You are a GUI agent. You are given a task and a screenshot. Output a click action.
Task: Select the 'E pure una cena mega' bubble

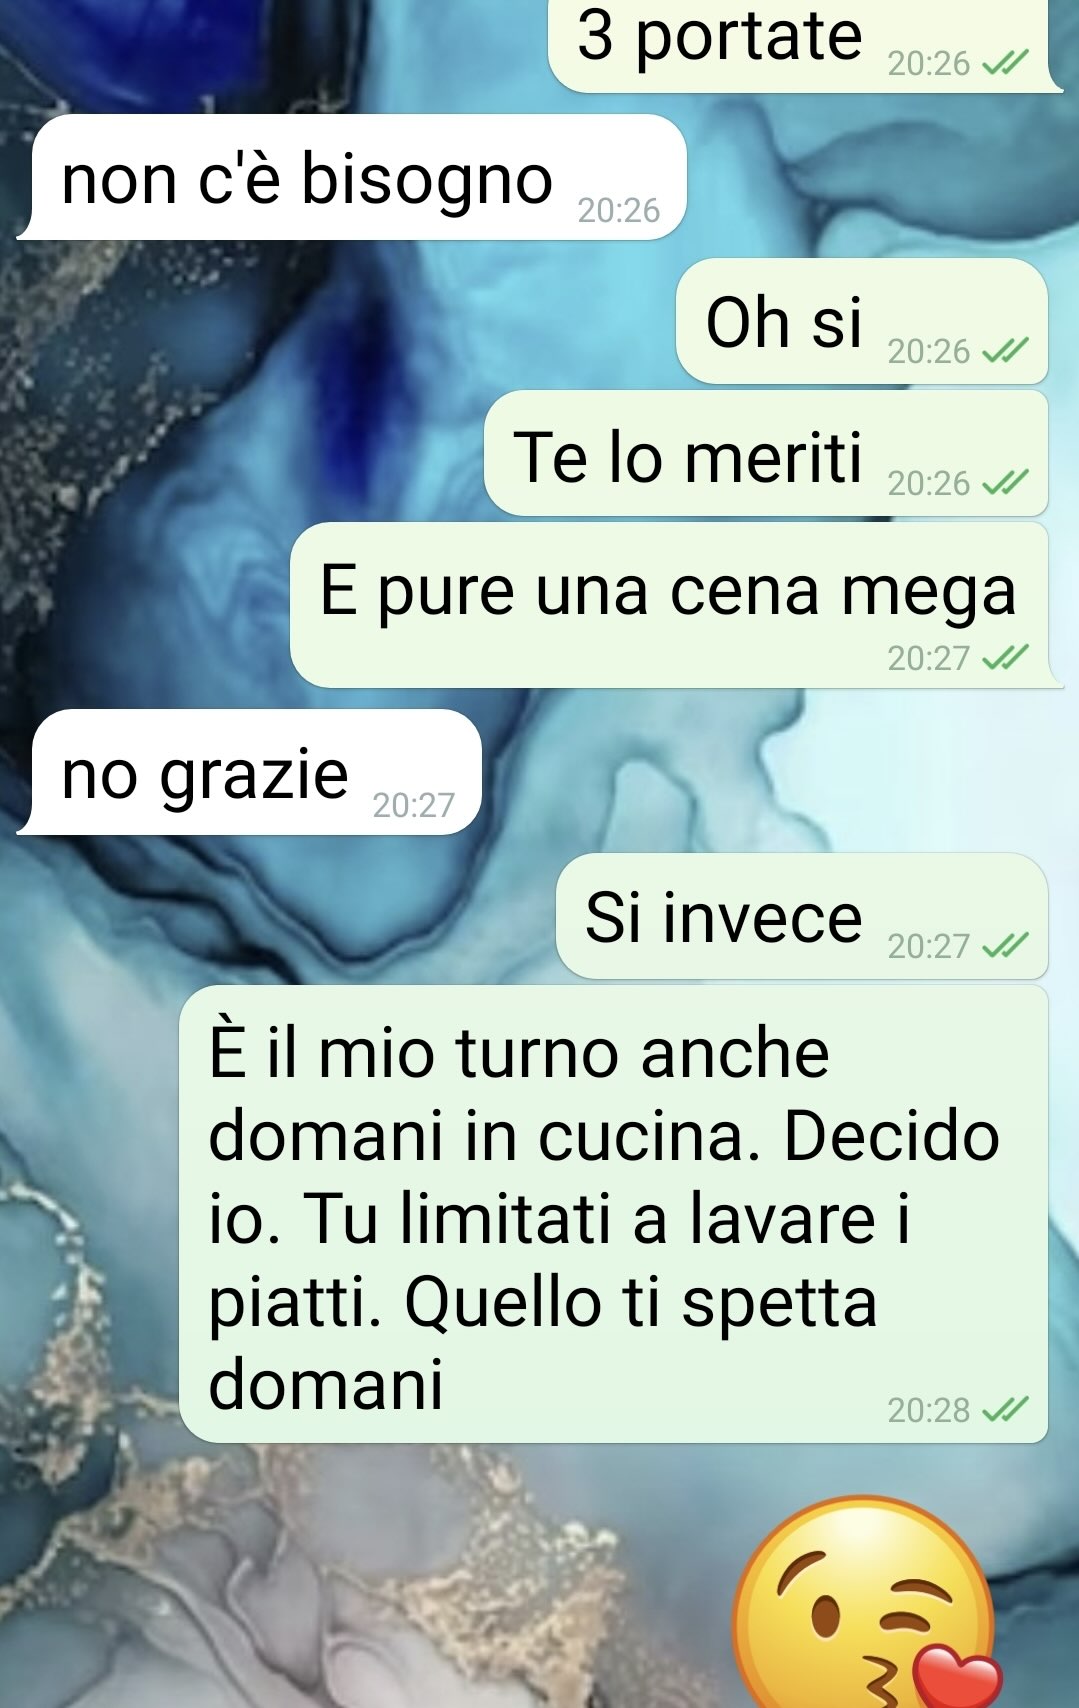tap(676, 605)
